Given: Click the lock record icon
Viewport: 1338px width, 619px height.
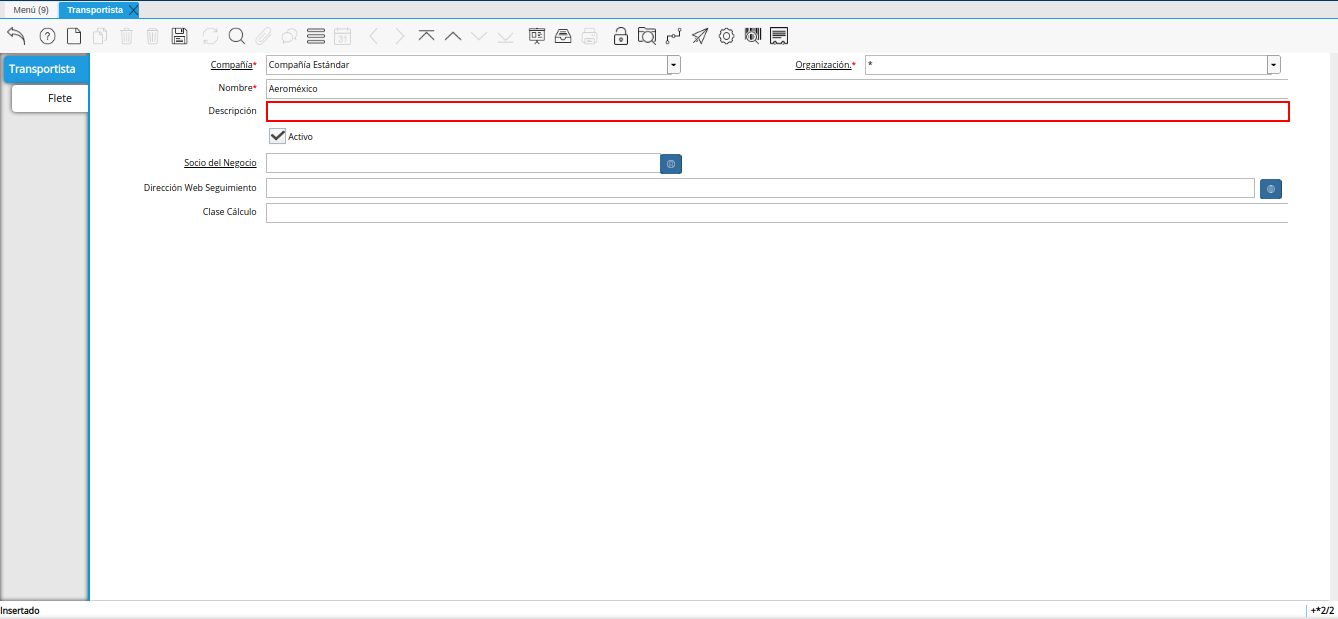Looking at the screenshot, I should [621, 36].
